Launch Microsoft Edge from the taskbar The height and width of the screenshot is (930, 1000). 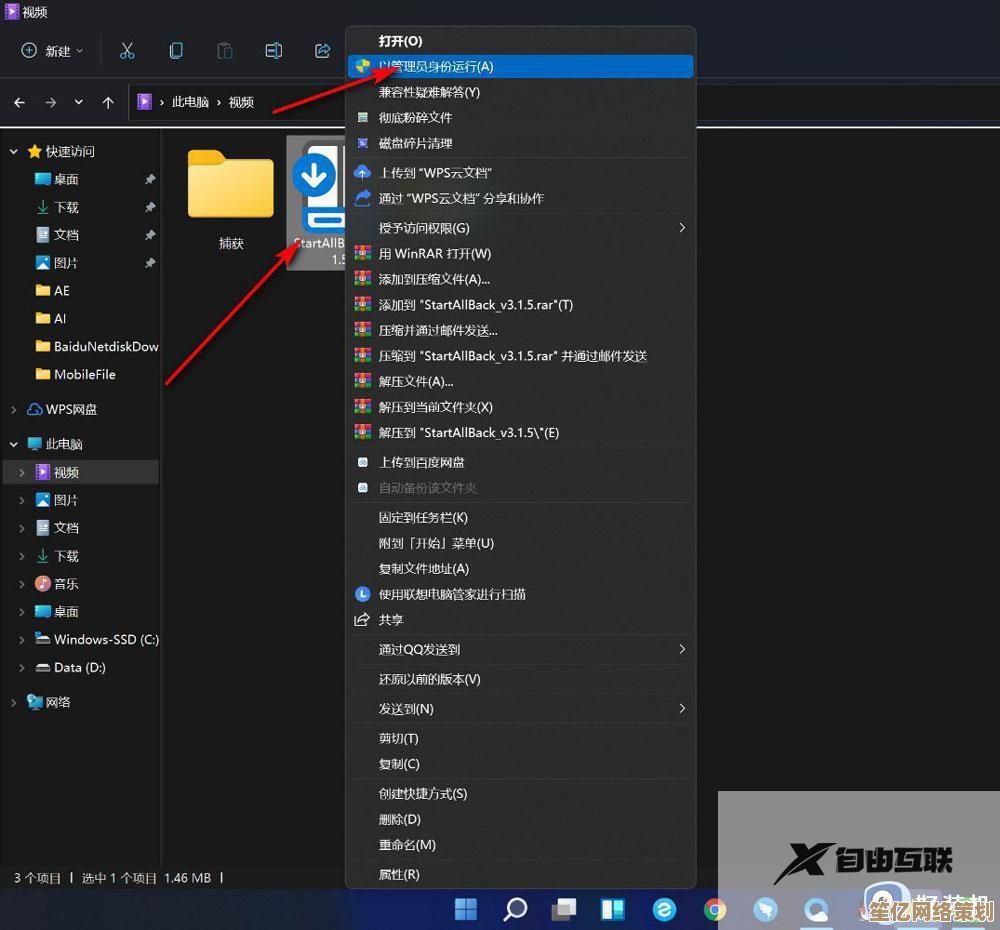(664, 909)
